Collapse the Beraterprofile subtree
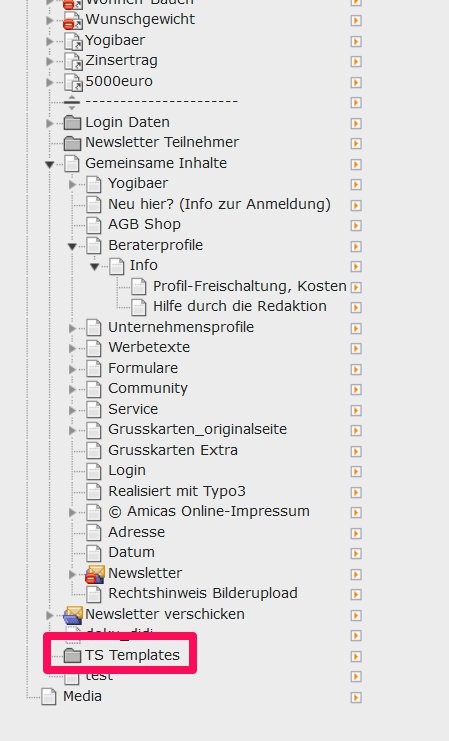 pos(72,246)
